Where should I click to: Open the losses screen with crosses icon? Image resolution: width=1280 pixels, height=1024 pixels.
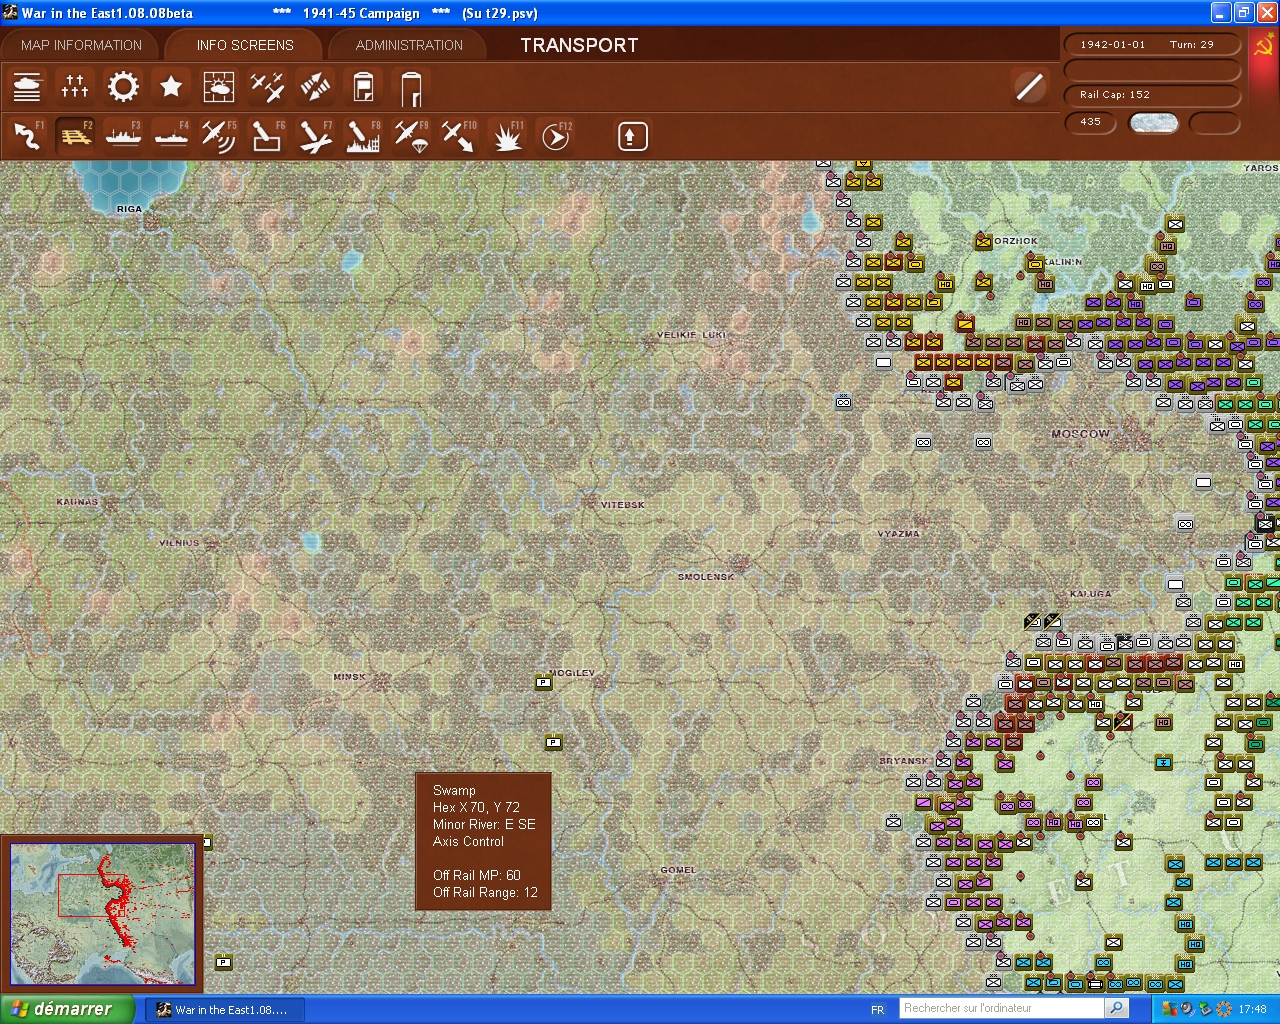click(x=75, y=87)
